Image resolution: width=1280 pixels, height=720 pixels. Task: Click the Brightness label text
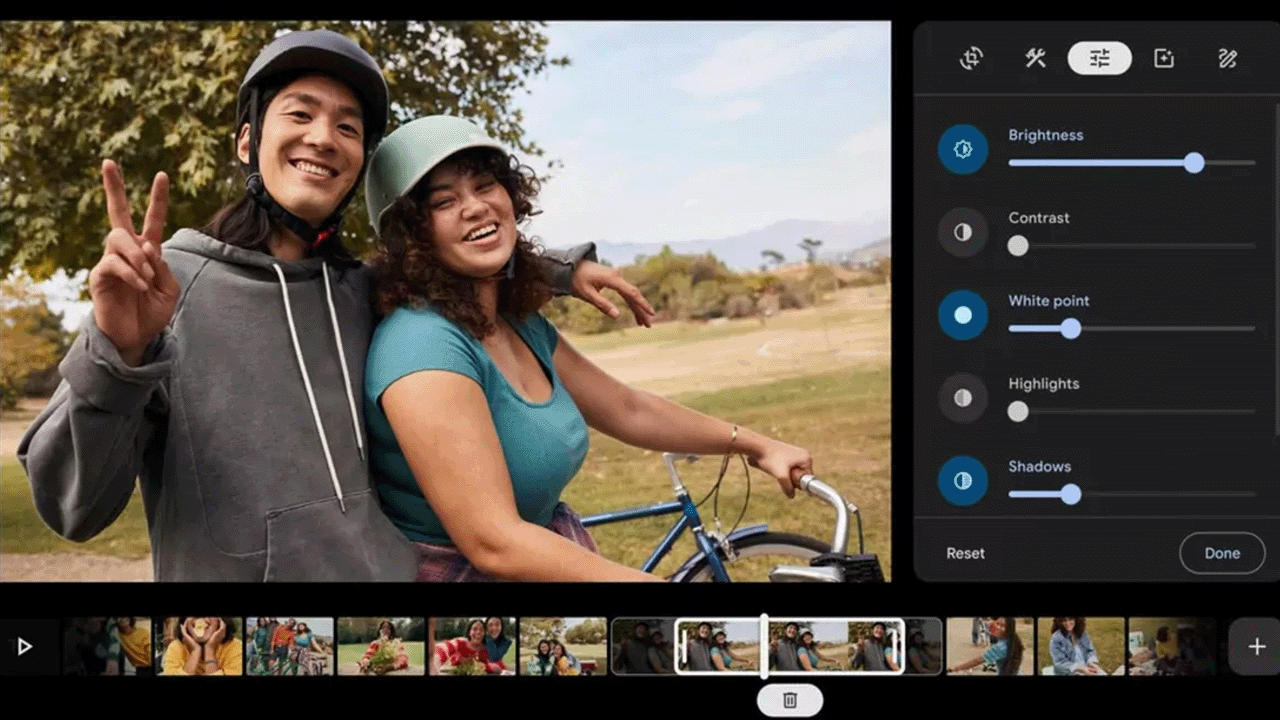(x=1046, y=135)
